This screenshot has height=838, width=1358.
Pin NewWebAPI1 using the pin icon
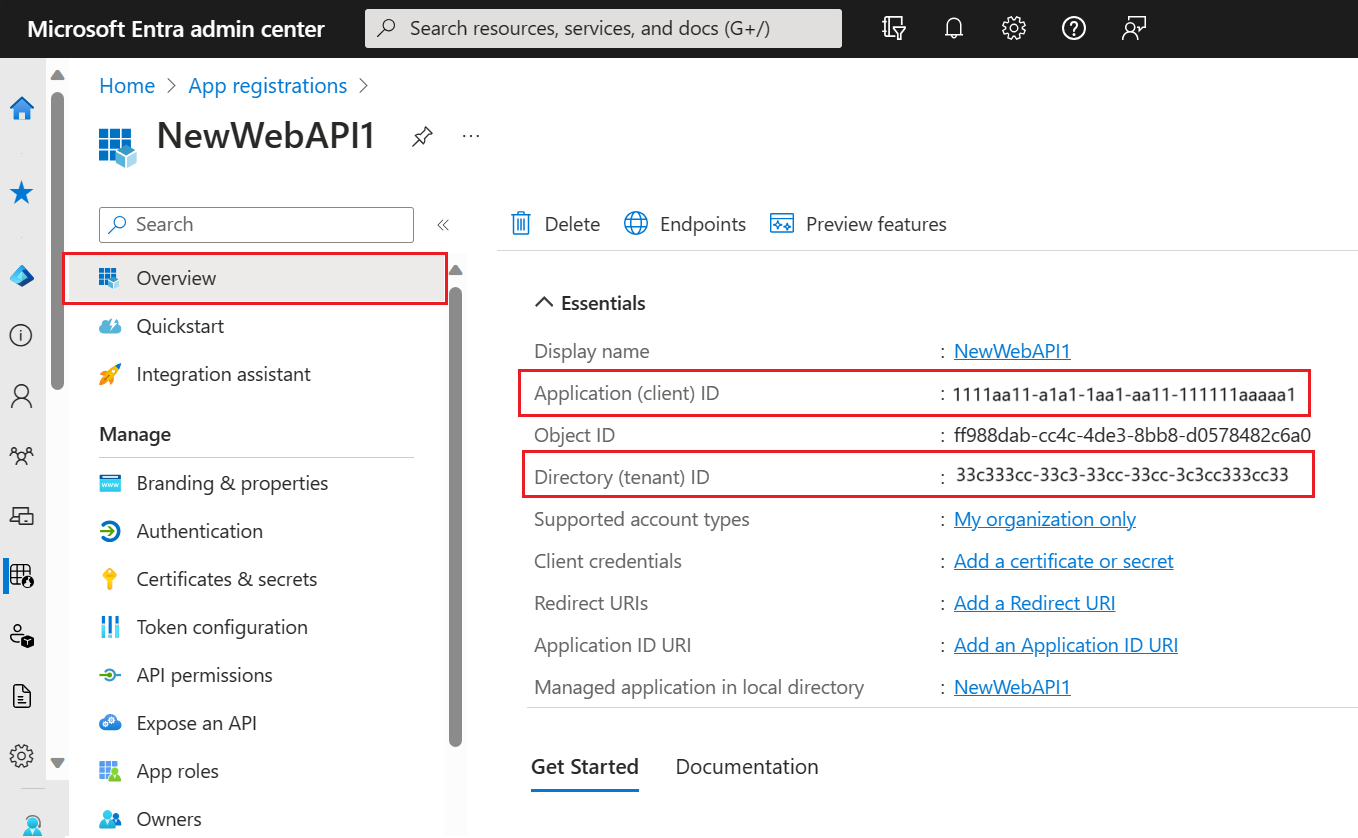(x=422, y=137)
